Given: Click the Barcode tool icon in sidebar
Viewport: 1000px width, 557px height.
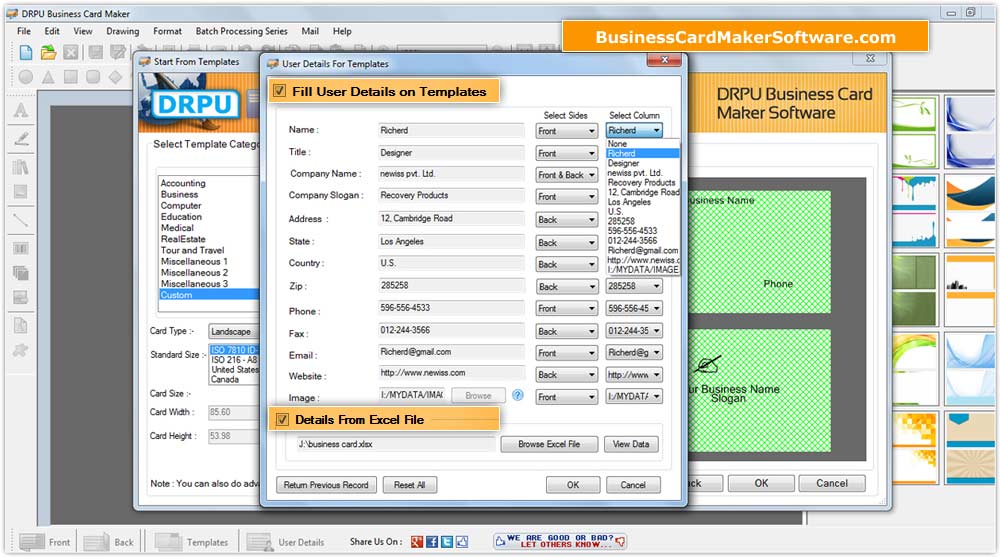Looking at the screenshot, I should pos(21,248).
